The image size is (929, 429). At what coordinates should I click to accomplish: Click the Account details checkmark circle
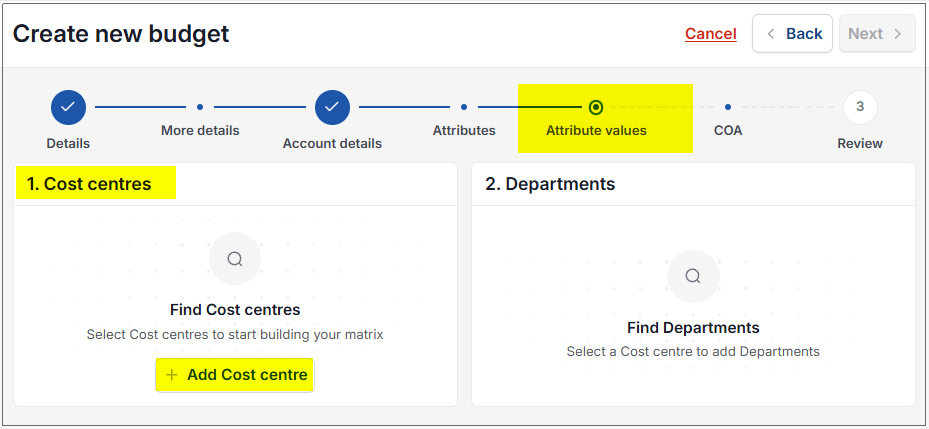pyautogui.click(x=332, y=107)
